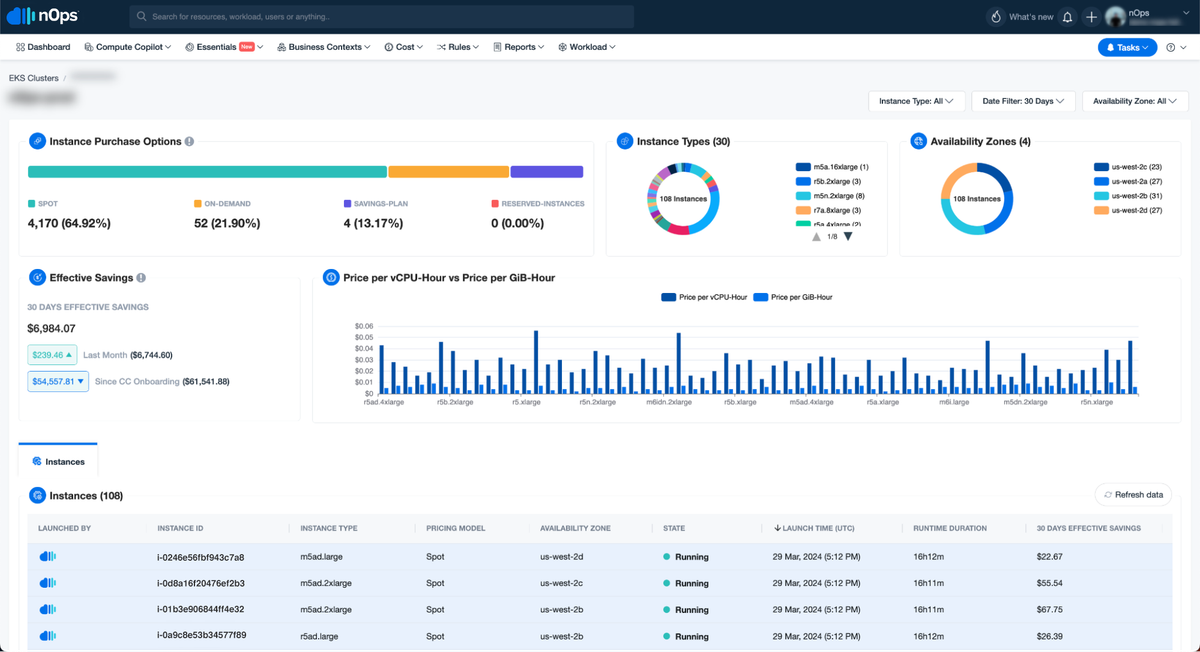
Task: Open the Instance Type: All dropdown
Action: (x=916, y=101)
